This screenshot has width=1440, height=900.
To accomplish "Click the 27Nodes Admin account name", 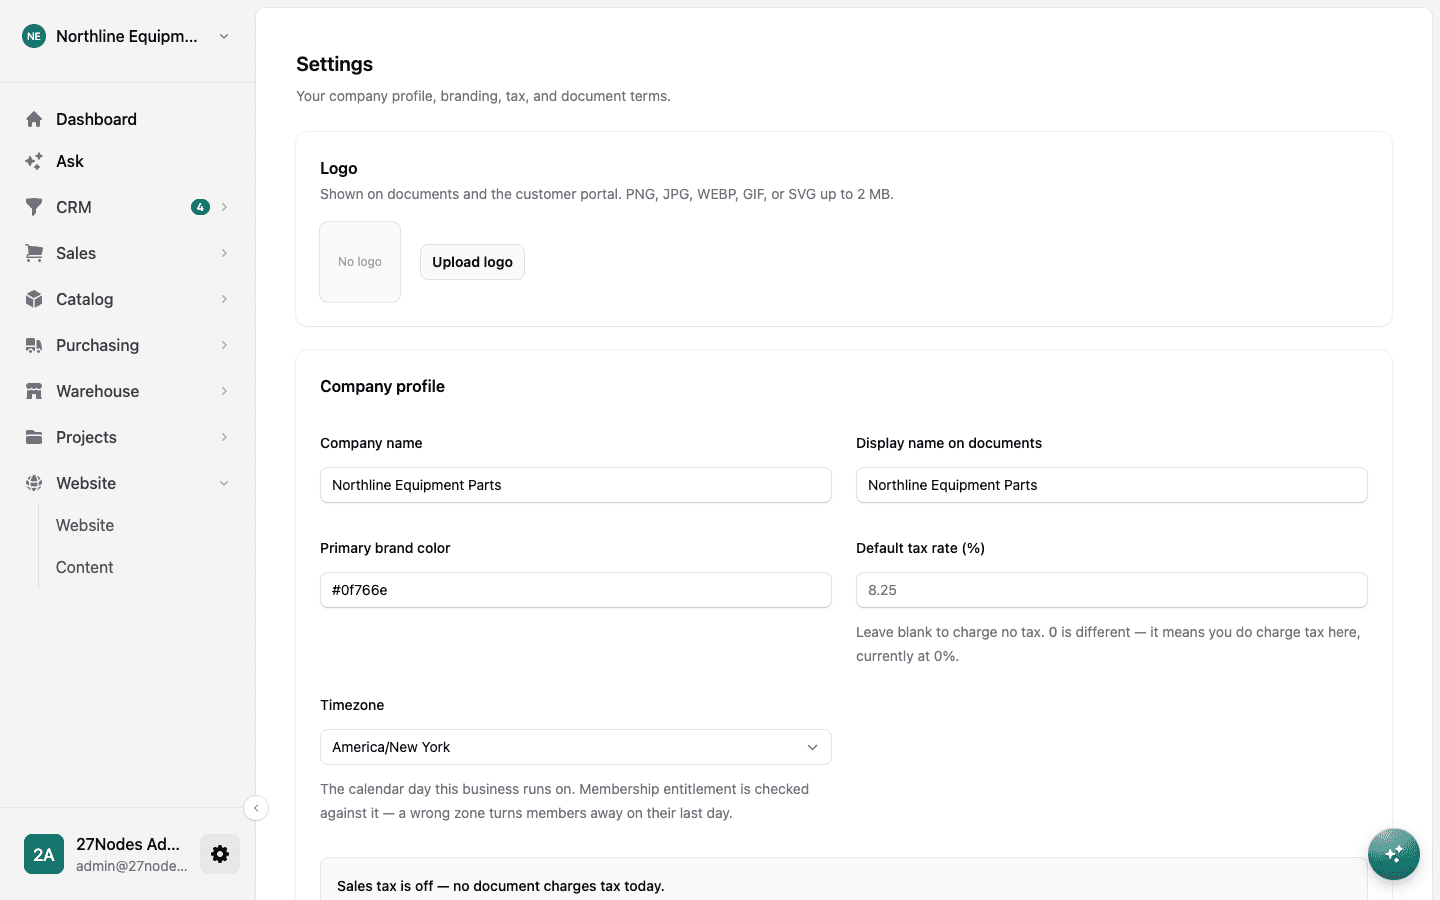I will click(x=128, y=844).
